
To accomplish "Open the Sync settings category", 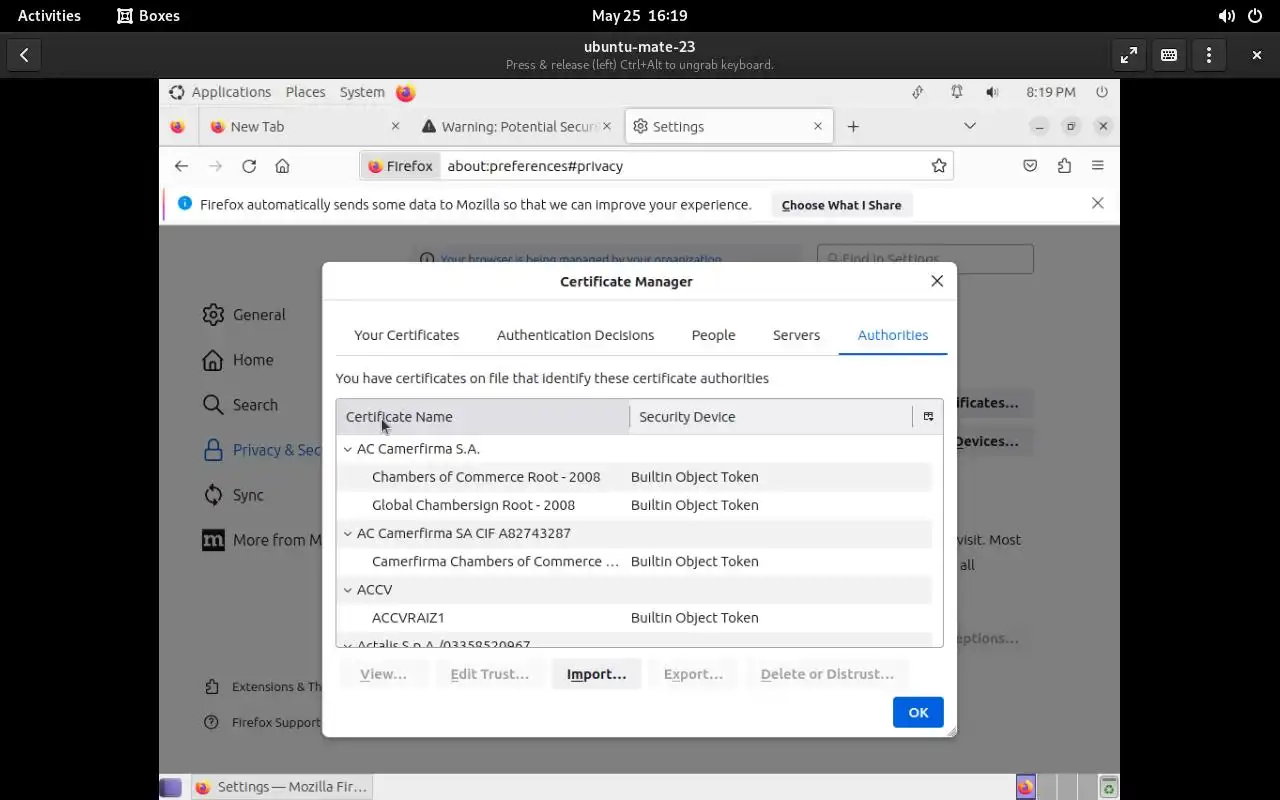I will click(x=234, y=495).
